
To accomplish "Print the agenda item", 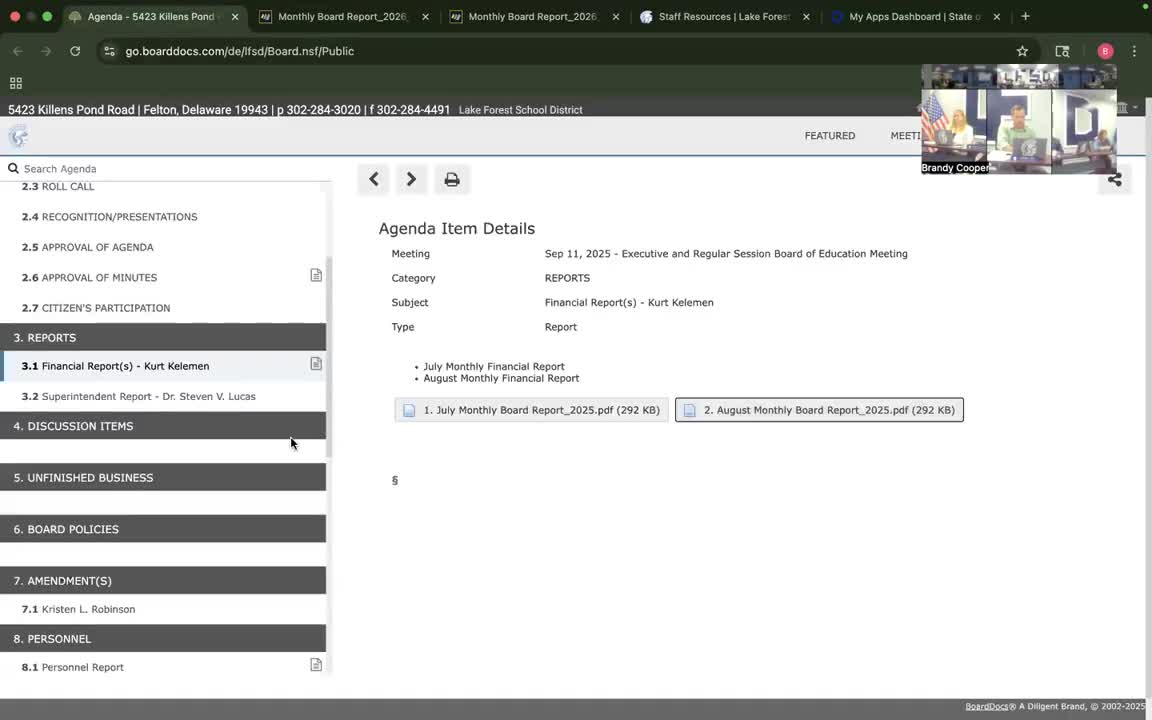I will click(452, 180).
